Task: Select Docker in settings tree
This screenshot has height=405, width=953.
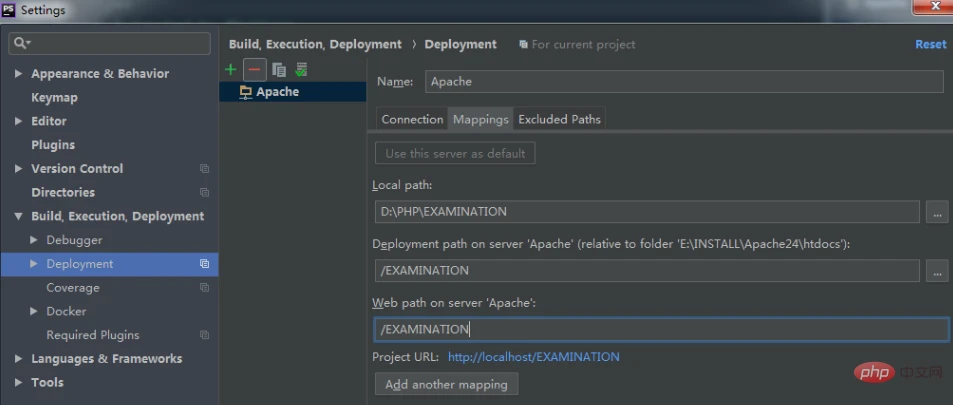Action: tap(66, 311)
